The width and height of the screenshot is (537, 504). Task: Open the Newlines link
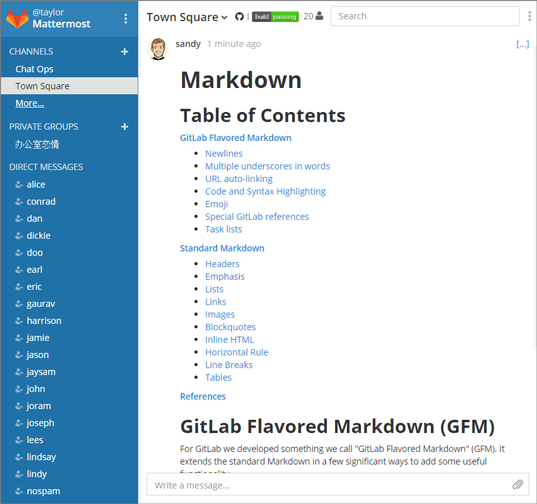click(x=224, y=153)
